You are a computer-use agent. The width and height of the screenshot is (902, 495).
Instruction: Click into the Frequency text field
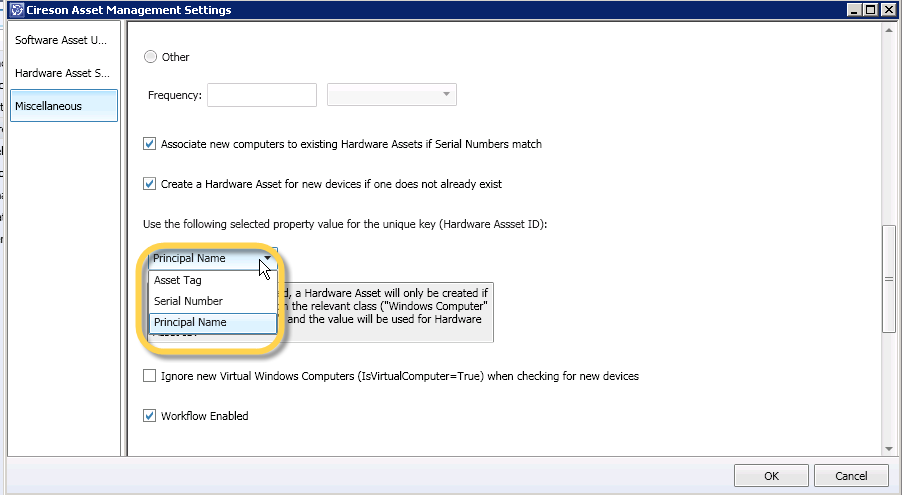(x=261, y=95)
